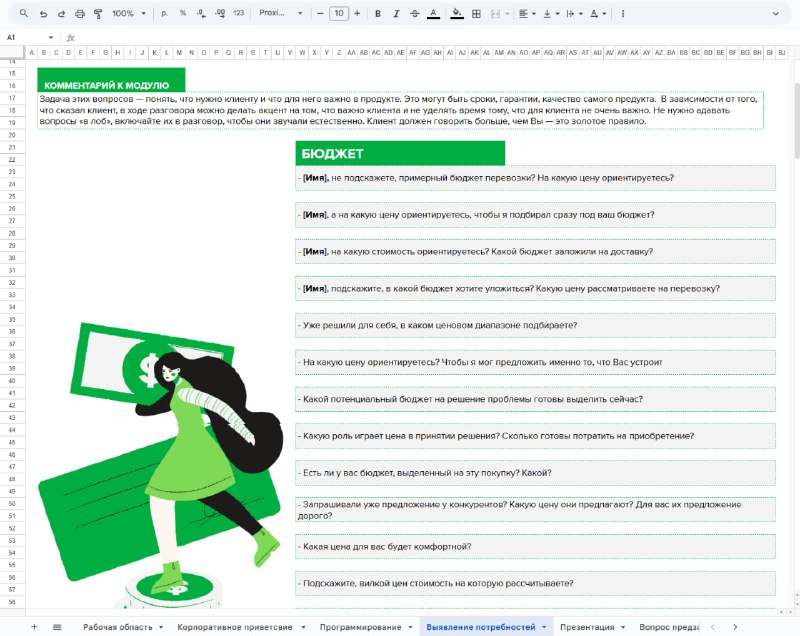This screenshot has height=636, width=800.
Task: Click the merge cells icon
Action: coord(495,14)
